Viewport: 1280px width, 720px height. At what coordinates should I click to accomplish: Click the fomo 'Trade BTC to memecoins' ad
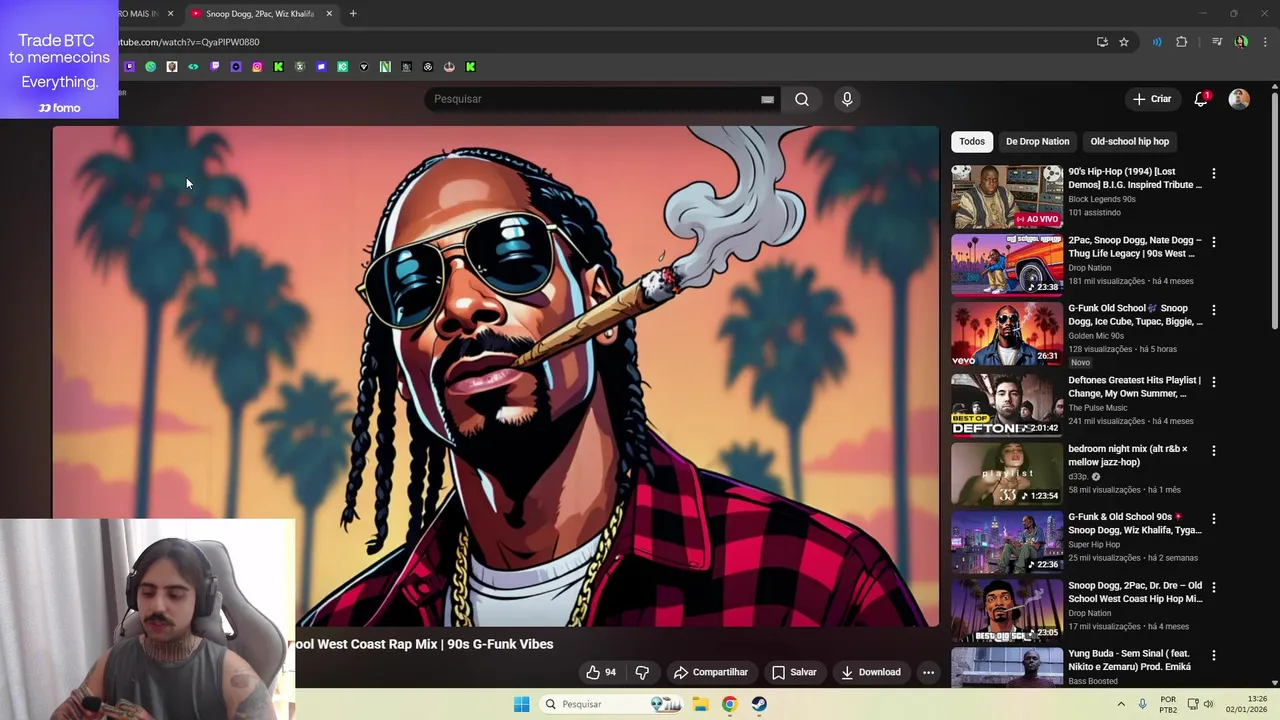point(59,59)
